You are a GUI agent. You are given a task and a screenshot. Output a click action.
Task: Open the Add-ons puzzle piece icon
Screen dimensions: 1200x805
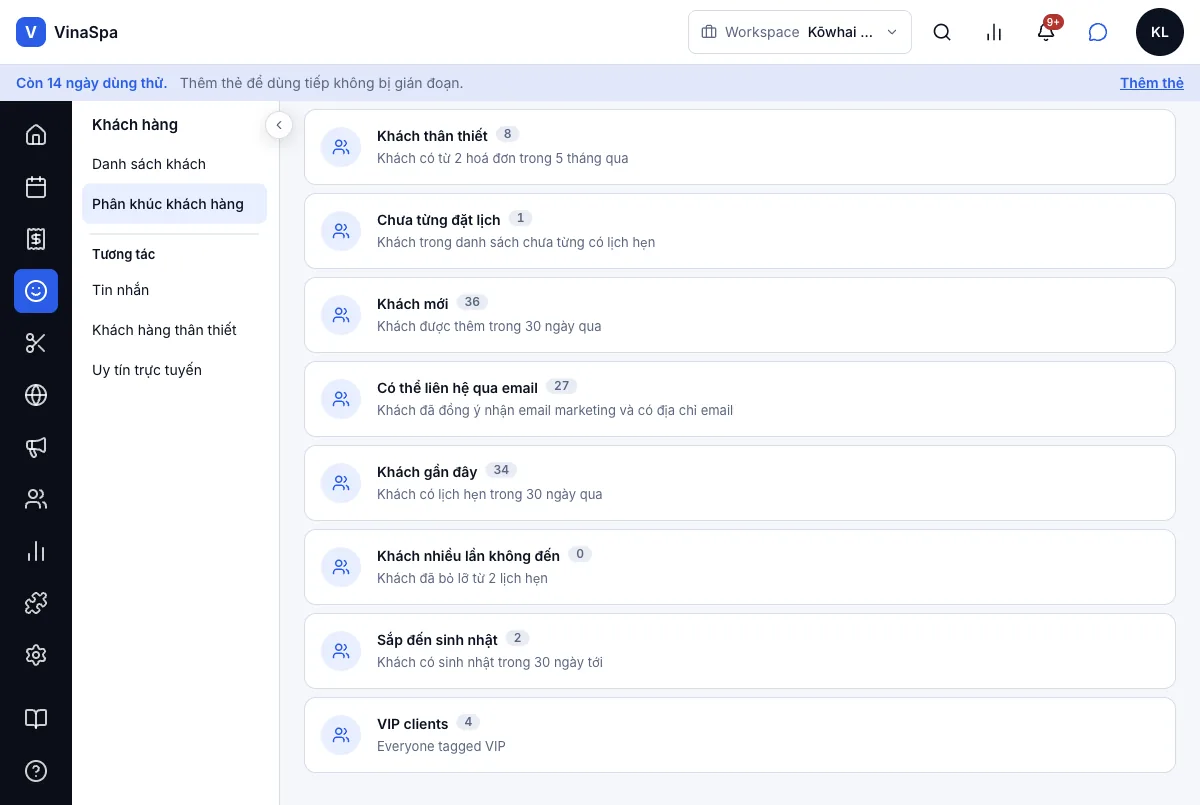(36, 603)
